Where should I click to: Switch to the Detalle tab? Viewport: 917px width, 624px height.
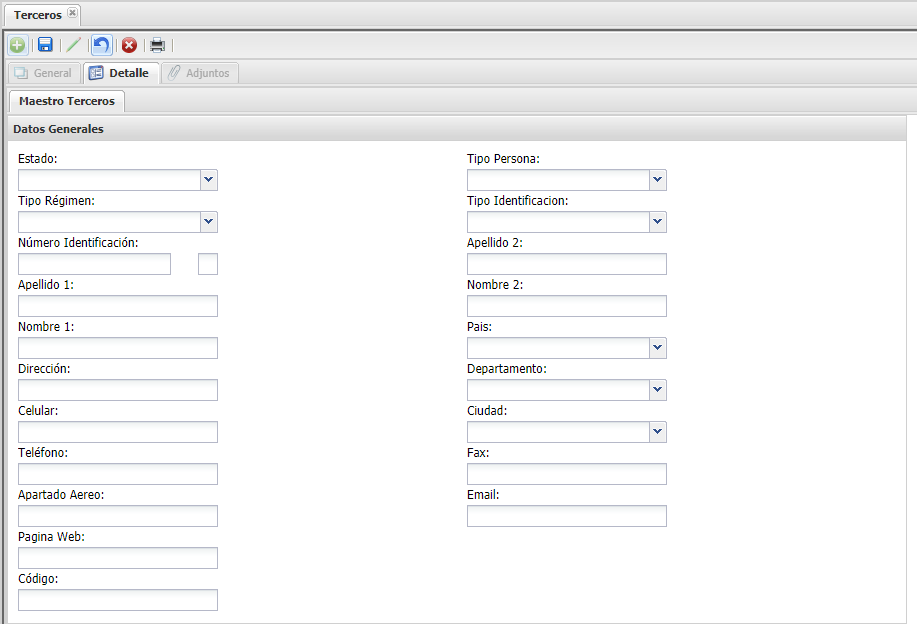point(119,73)
